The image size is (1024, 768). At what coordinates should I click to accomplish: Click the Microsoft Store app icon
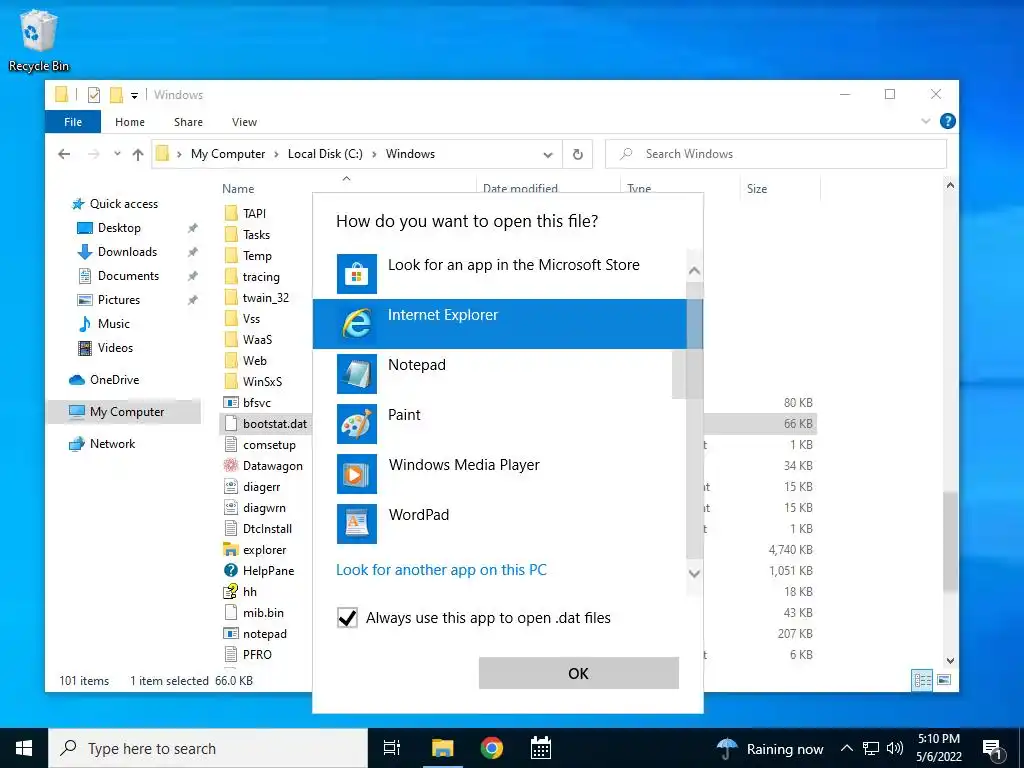[x=357, y=274]
